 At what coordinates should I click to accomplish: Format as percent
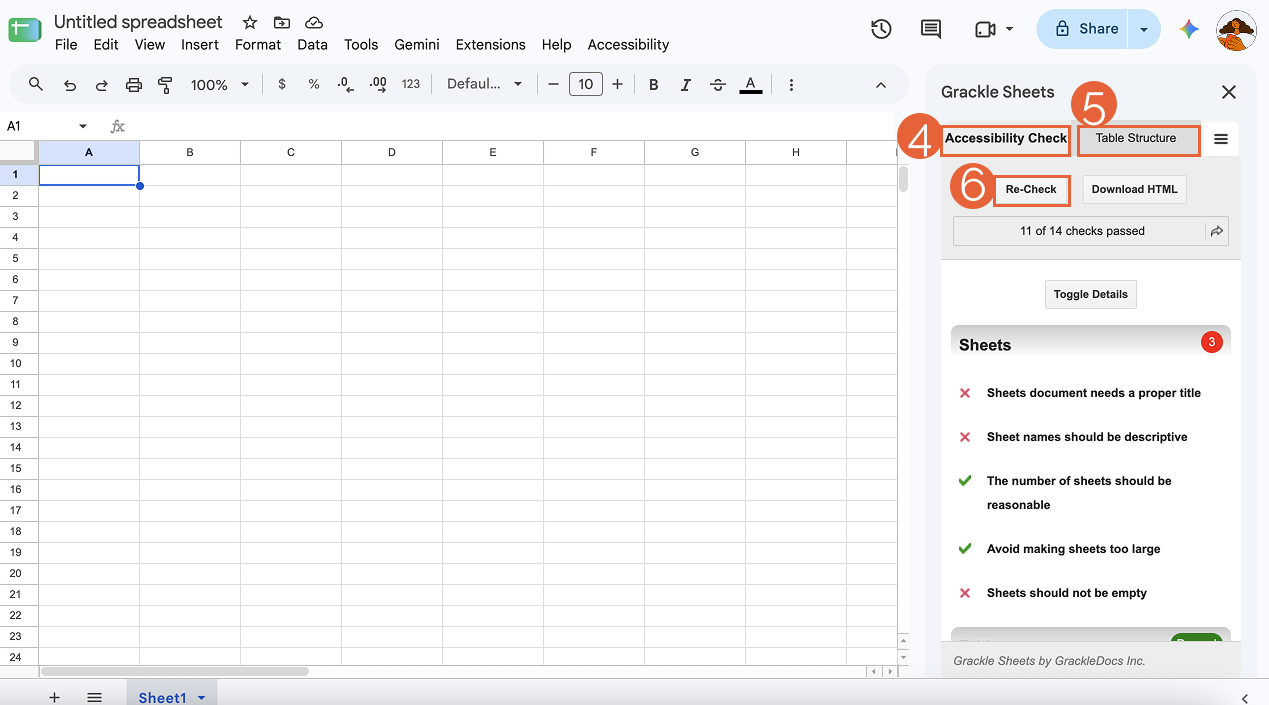(x=314, y=85)
